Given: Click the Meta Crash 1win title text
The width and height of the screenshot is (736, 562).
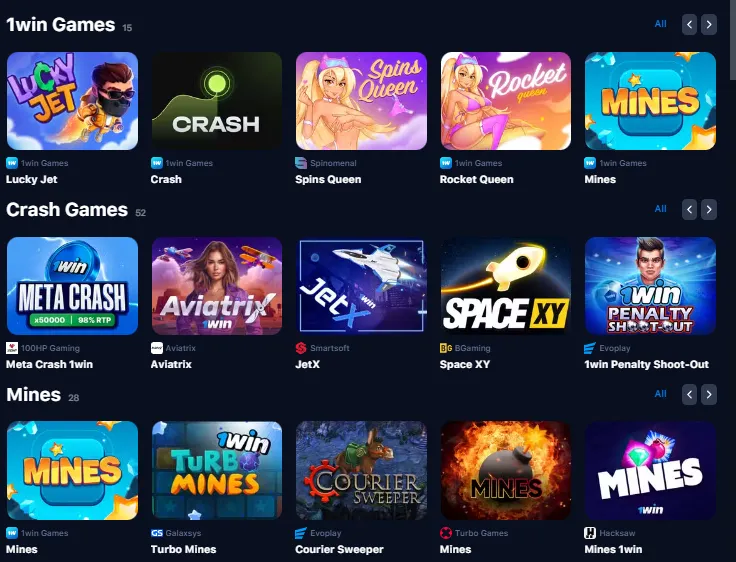Looking at the screenshot, I should [49, 364].
